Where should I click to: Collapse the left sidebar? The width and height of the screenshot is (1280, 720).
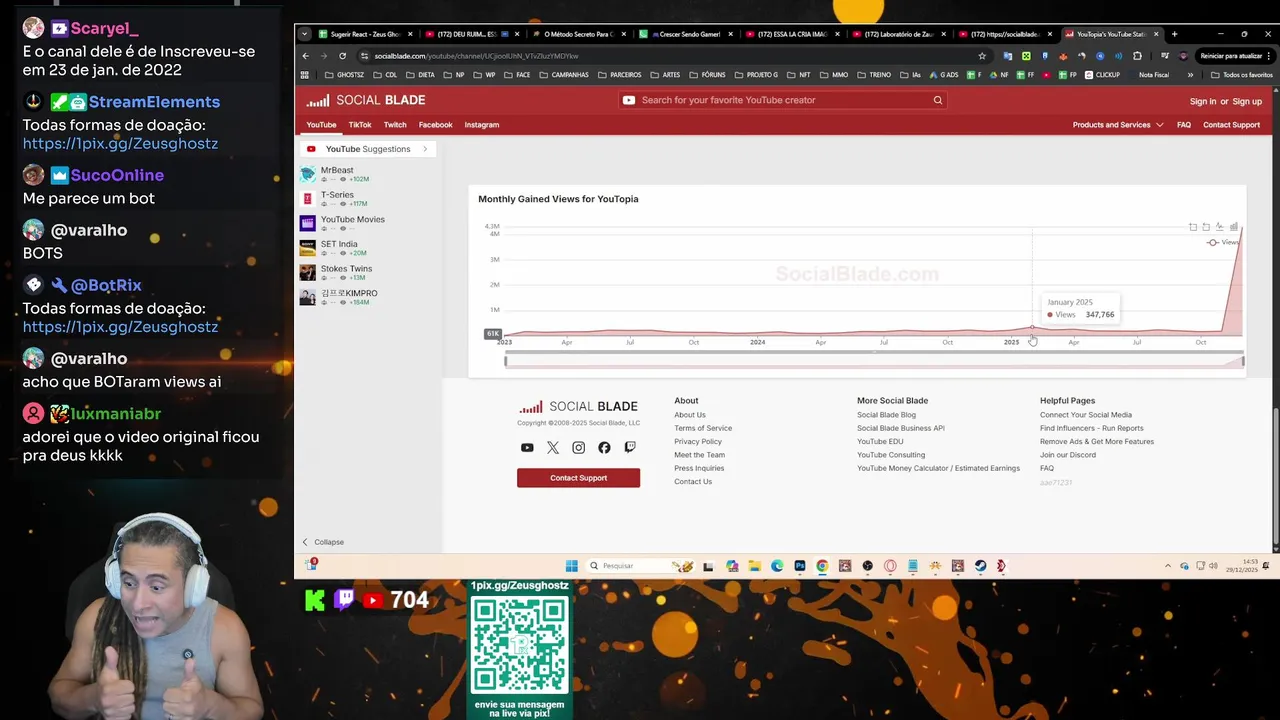click(323, 542)
